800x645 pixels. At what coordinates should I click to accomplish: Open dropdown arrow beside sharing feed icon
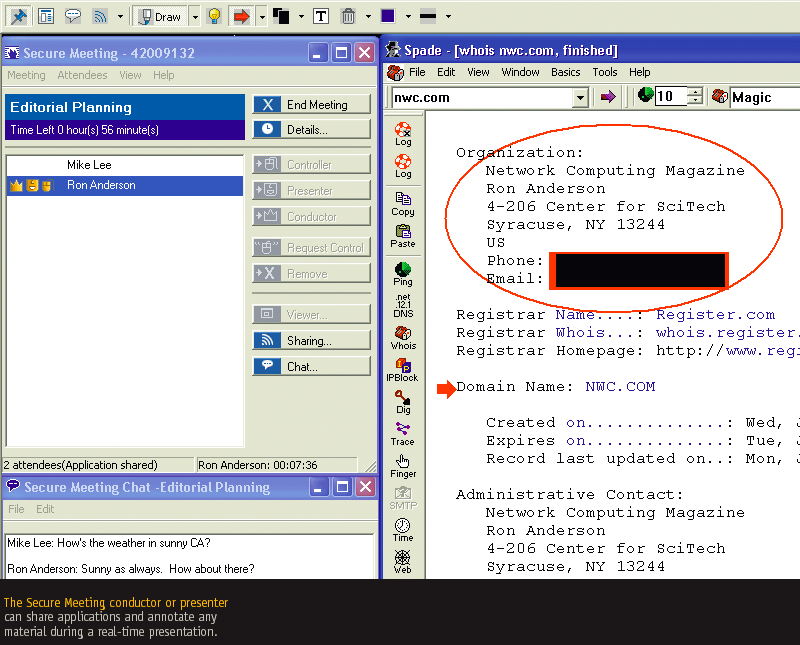point(120,16)
